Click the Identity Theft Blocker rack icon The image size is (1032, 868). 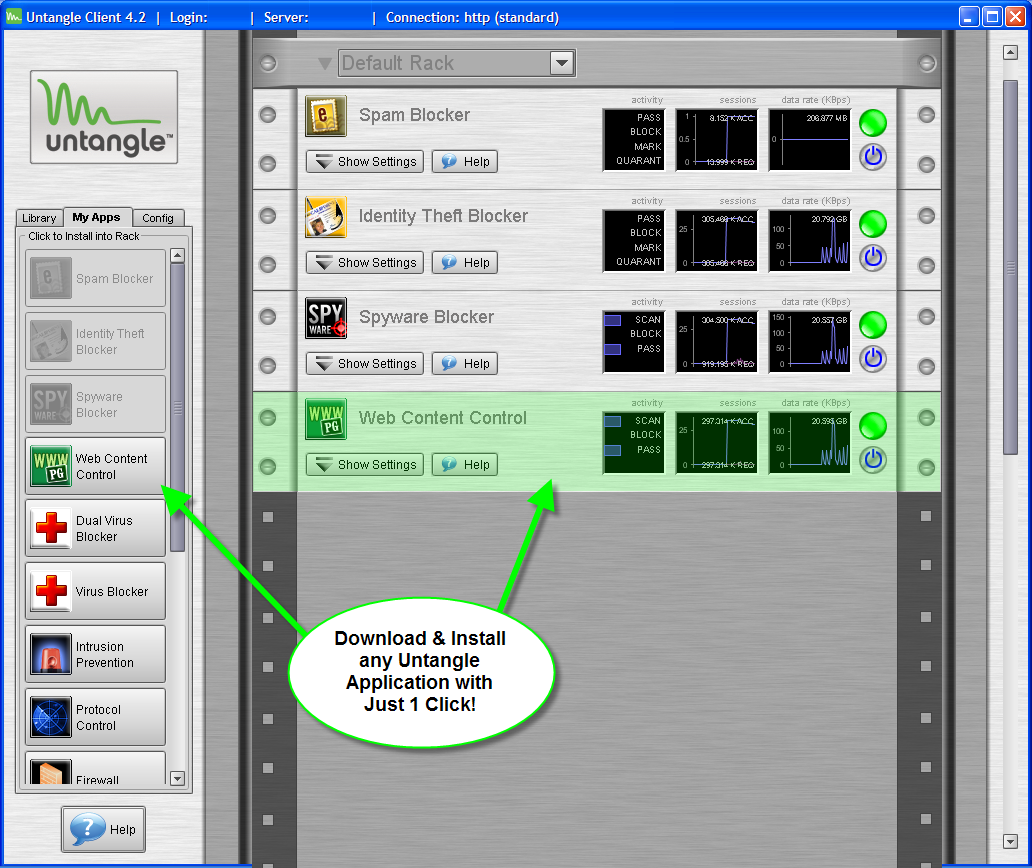coord(326,217)
